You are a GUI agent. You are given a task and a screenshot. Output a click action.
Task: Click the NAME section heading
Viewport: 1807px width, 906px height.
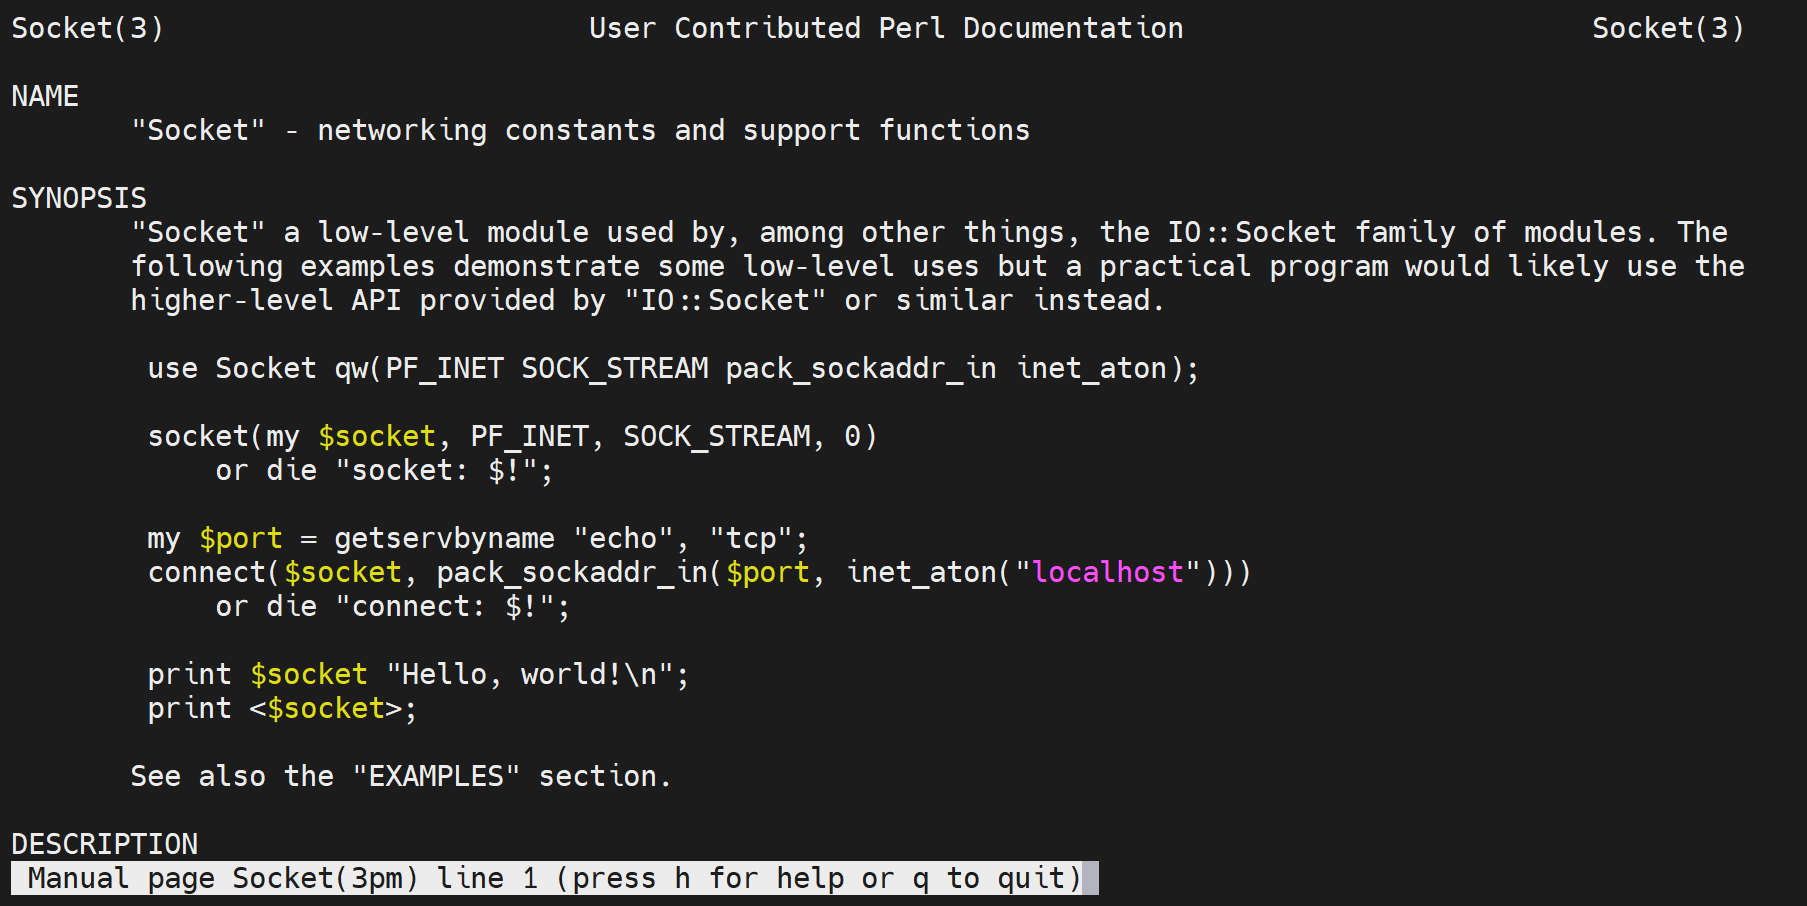tap(45, 96)
